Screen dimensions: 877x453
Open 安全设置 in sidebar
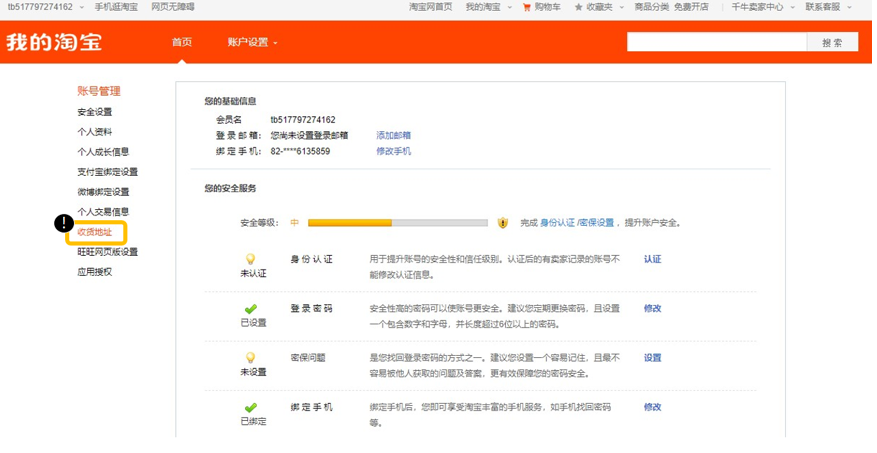pos(95,112)
